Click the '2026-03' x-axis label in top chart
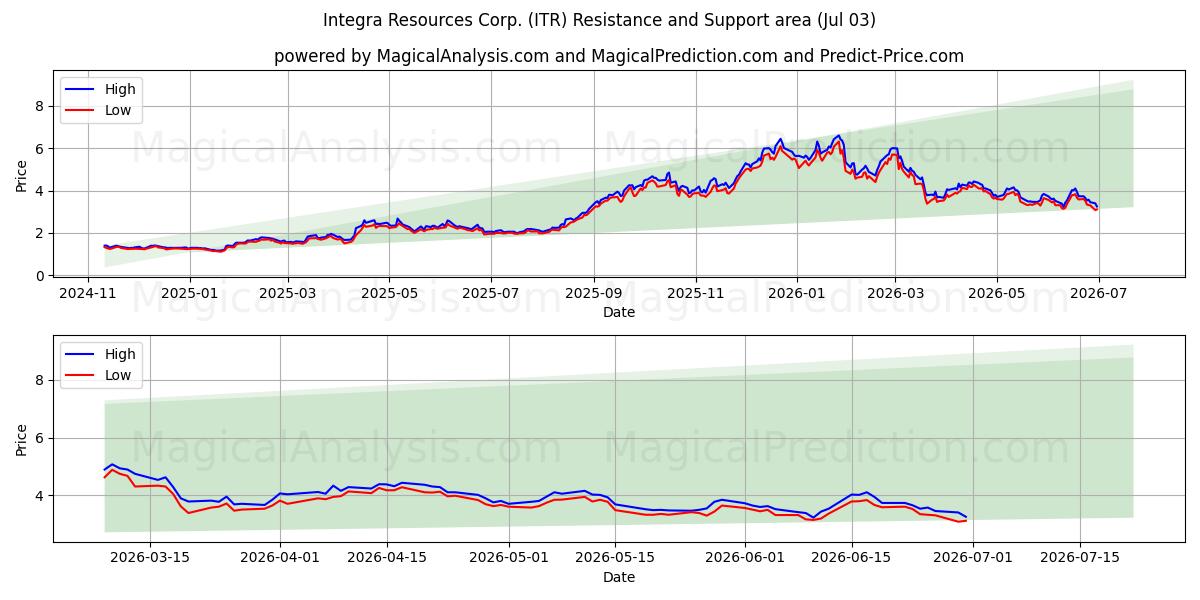The width and height of the screenshot is (1200, 600). 894,294
